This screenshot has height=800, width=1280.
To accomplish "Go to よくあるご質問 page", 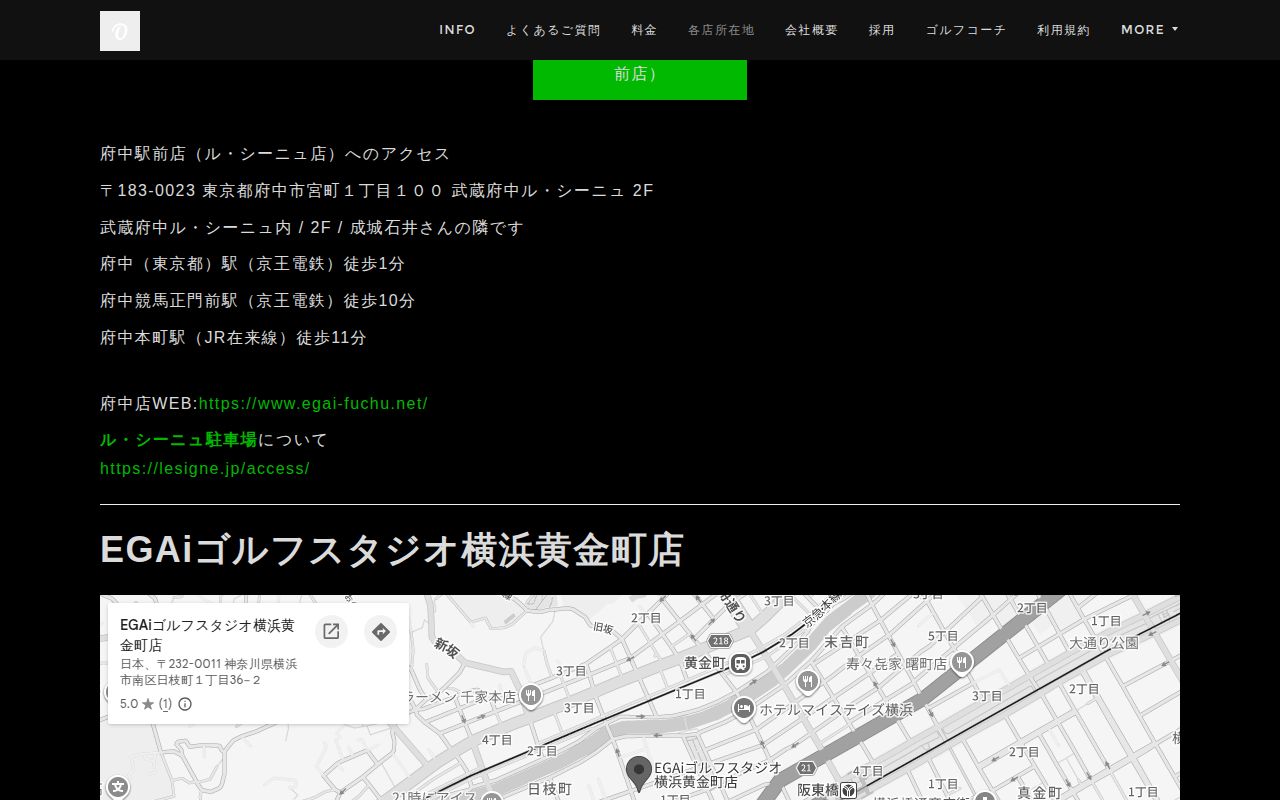I will [x=553, y=30].
